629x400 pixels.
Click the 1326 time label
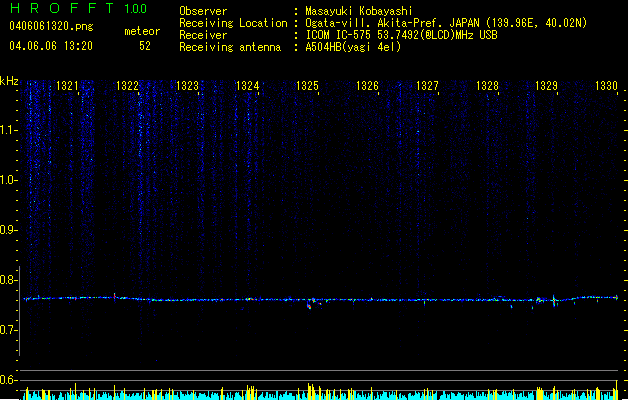(367, 86)
